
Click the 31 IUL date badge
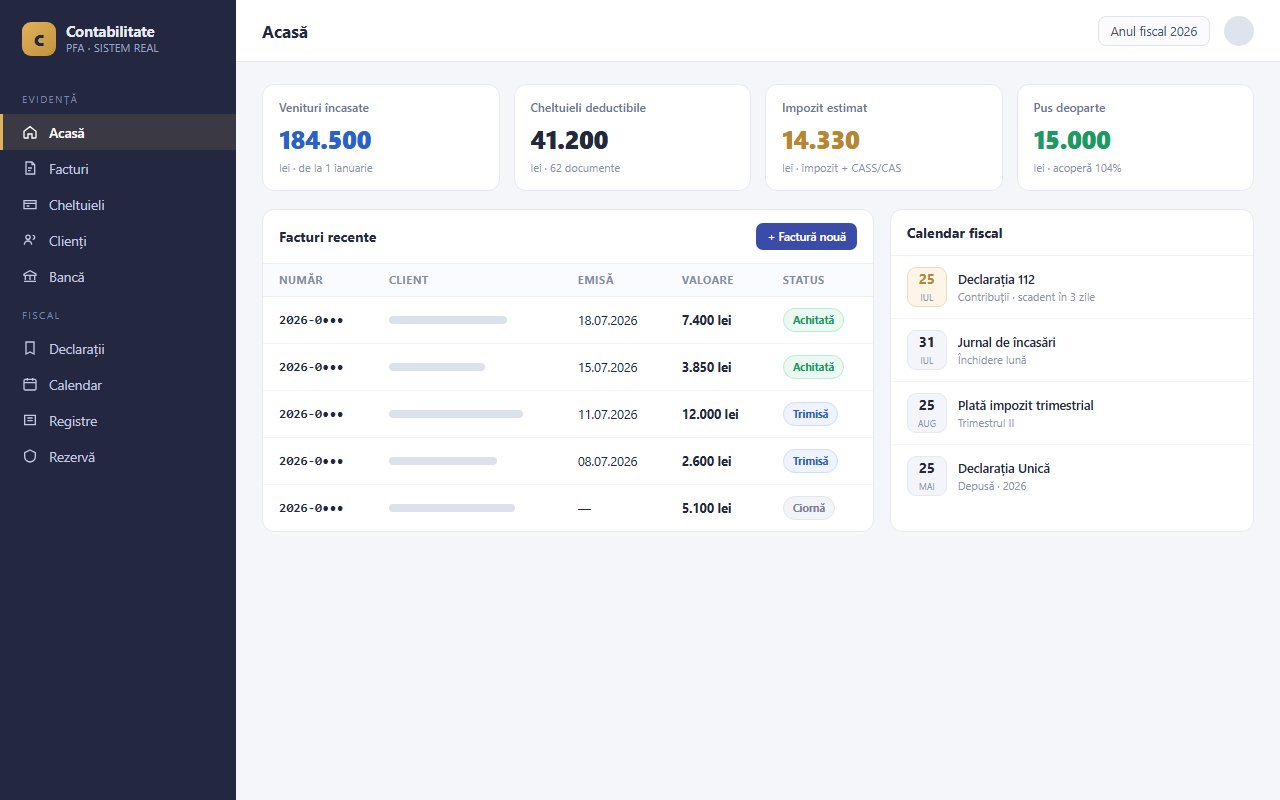click(x=927, y=350)
